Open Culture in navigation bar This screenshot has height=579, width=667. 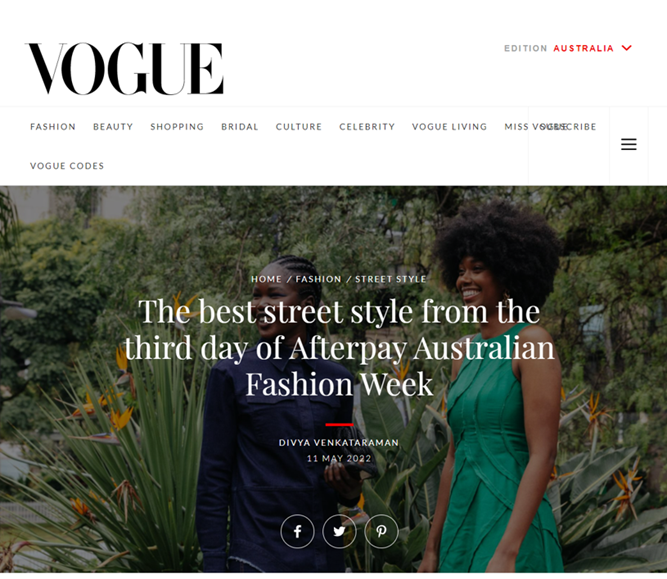[x=299, y=127]
